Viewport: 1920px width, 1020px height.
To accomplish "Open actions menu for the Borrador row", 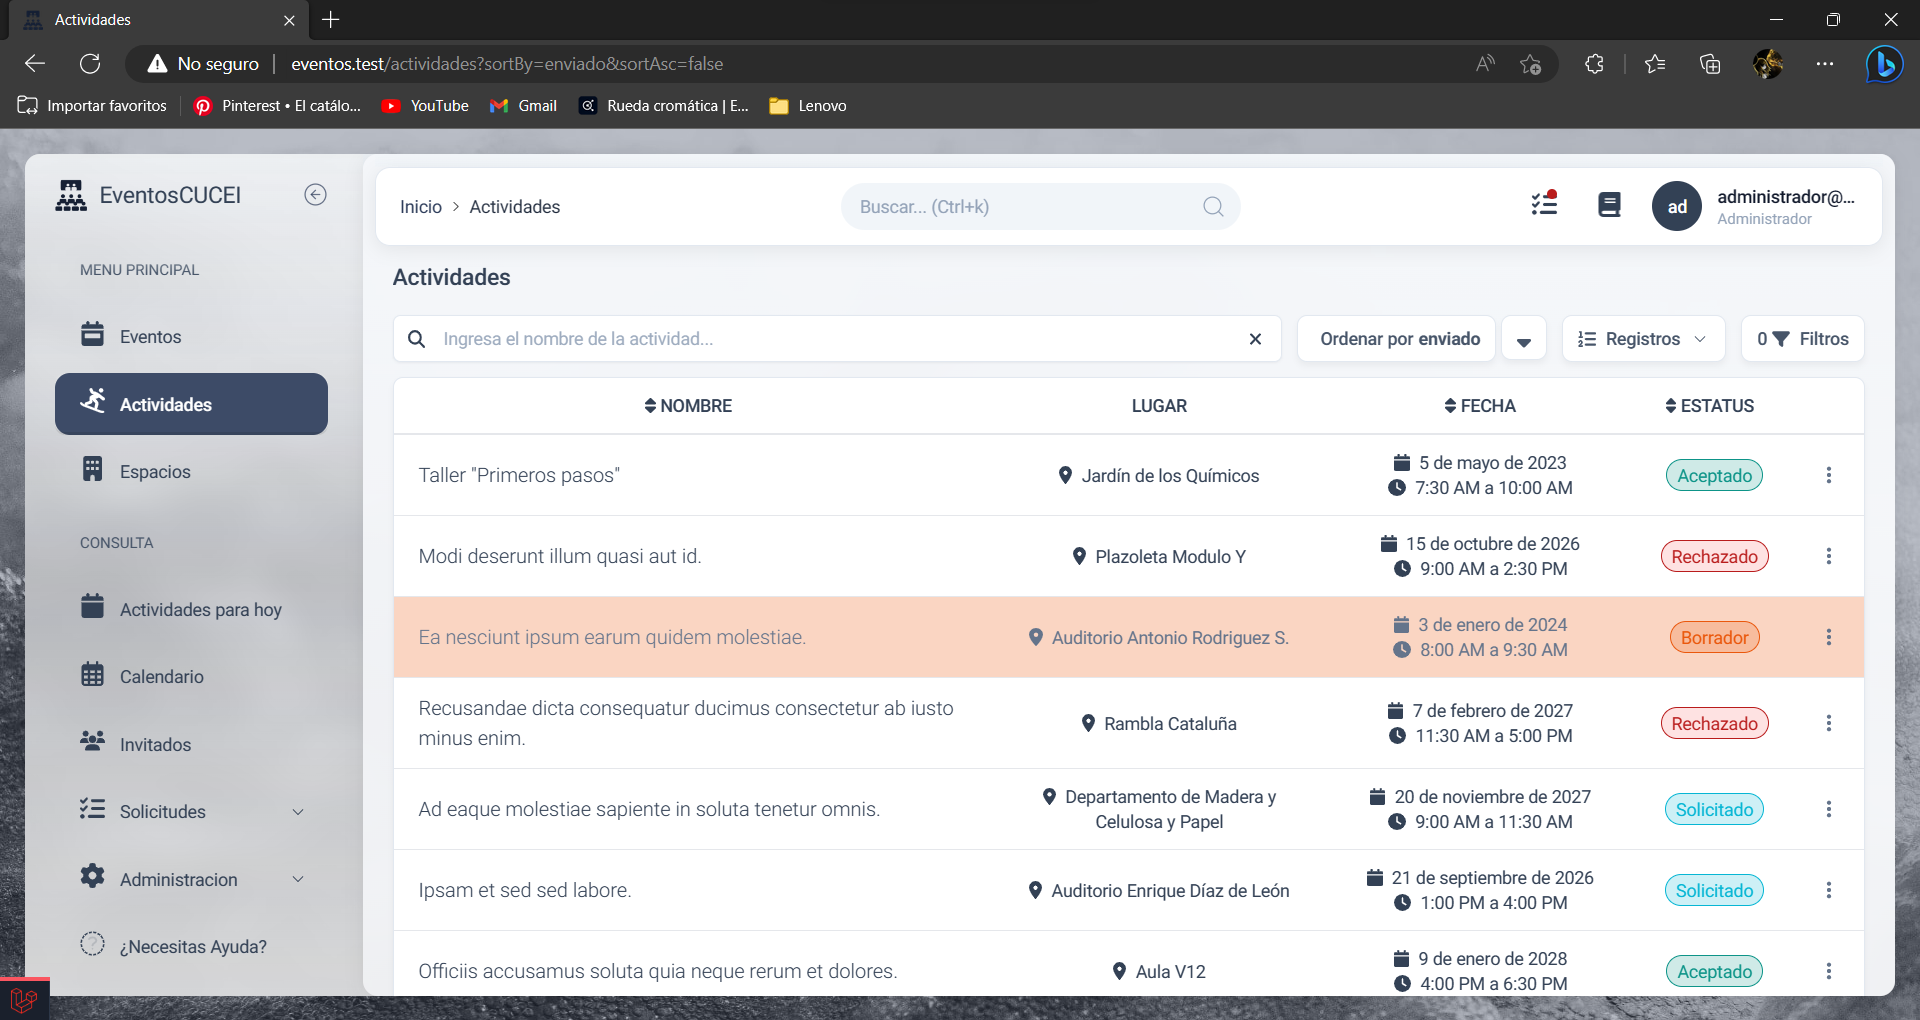I will pos(1828,638).
